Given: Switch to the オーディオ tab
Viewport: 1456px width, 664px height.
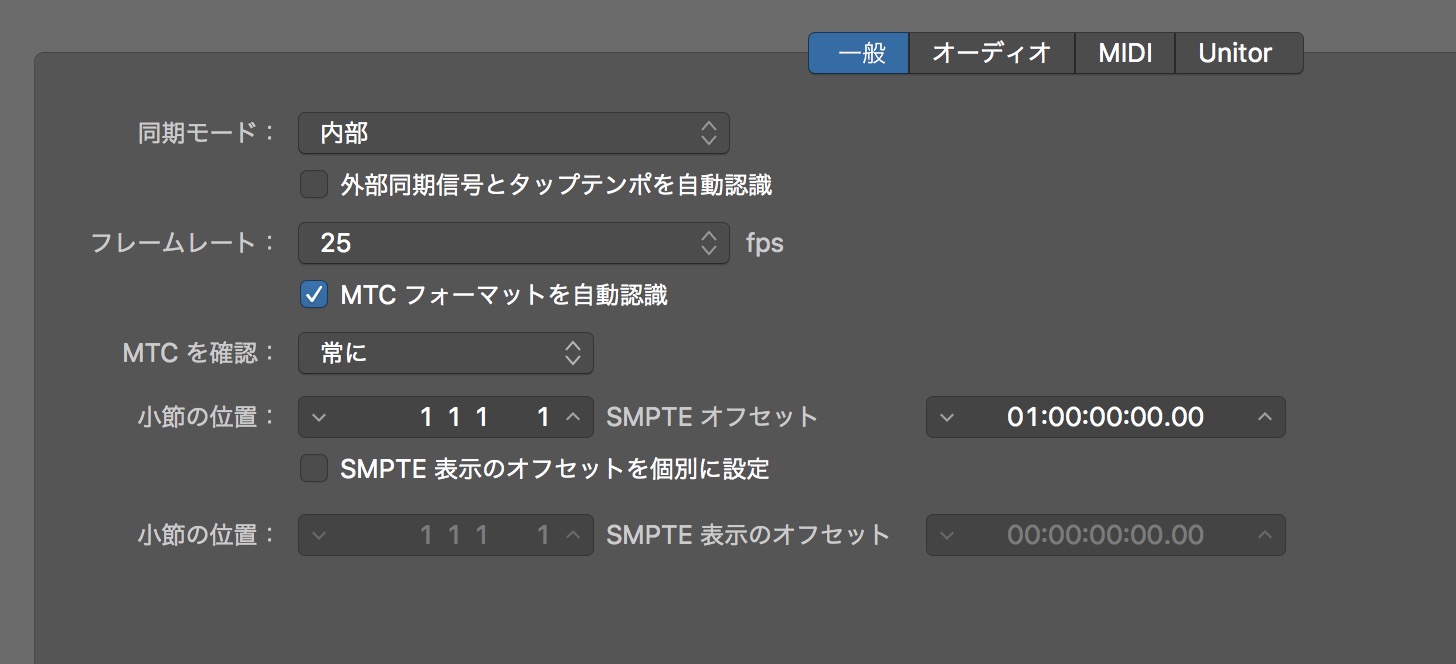Looking at the screenshot, I should [x=991, y=53].
